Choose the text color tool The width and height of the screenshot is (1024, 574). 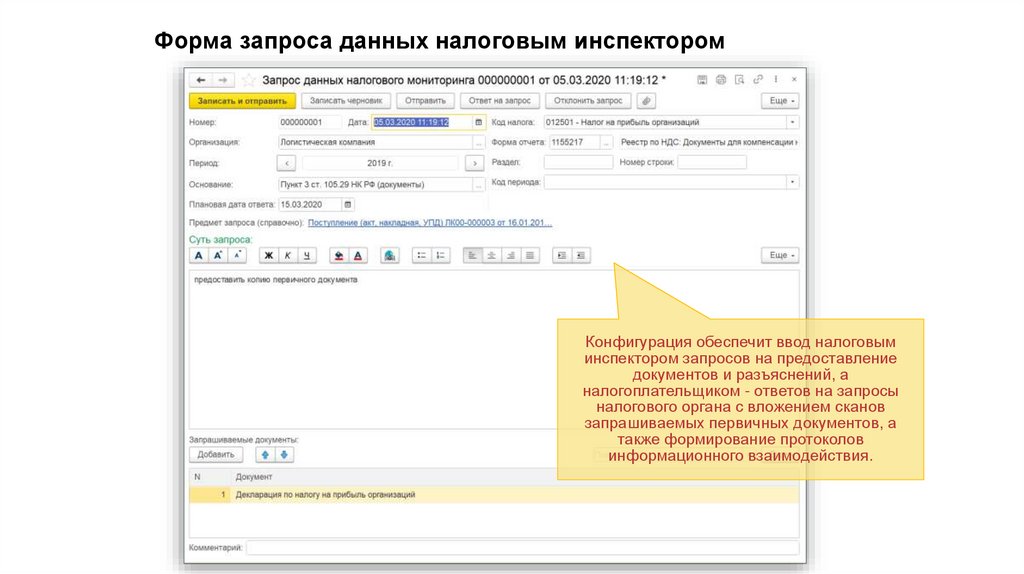point(358,256)
